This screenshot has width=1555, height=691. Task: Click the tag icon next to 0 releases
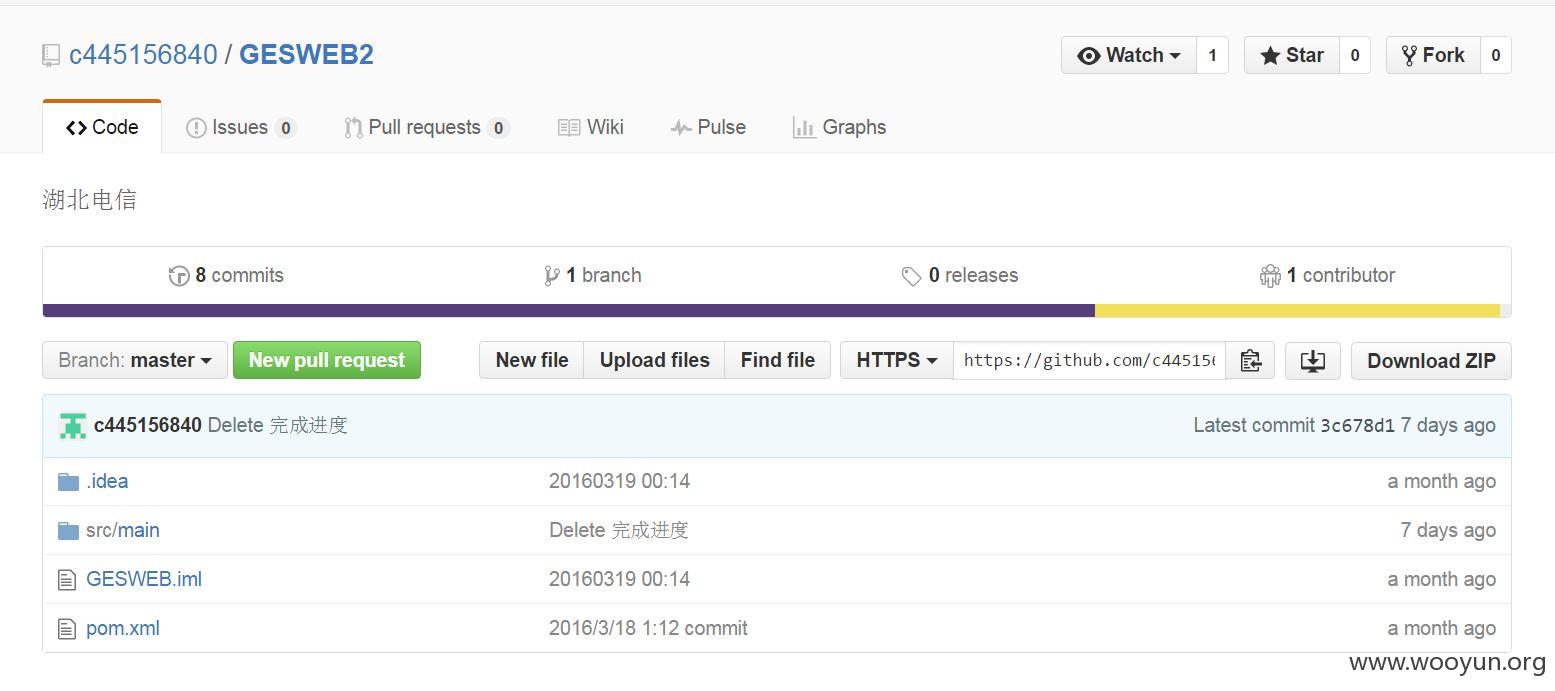pyautogui.click(x=911, y=276)
